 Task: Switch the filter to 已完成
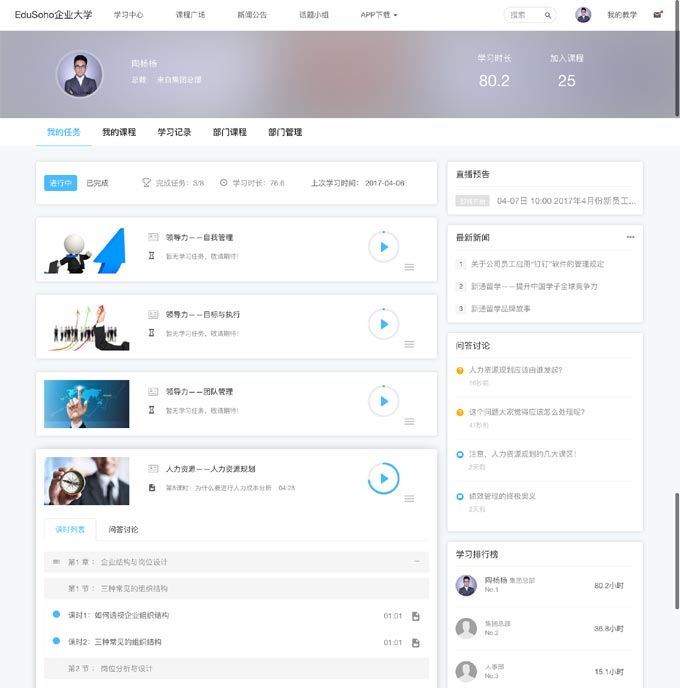[97, 183]
